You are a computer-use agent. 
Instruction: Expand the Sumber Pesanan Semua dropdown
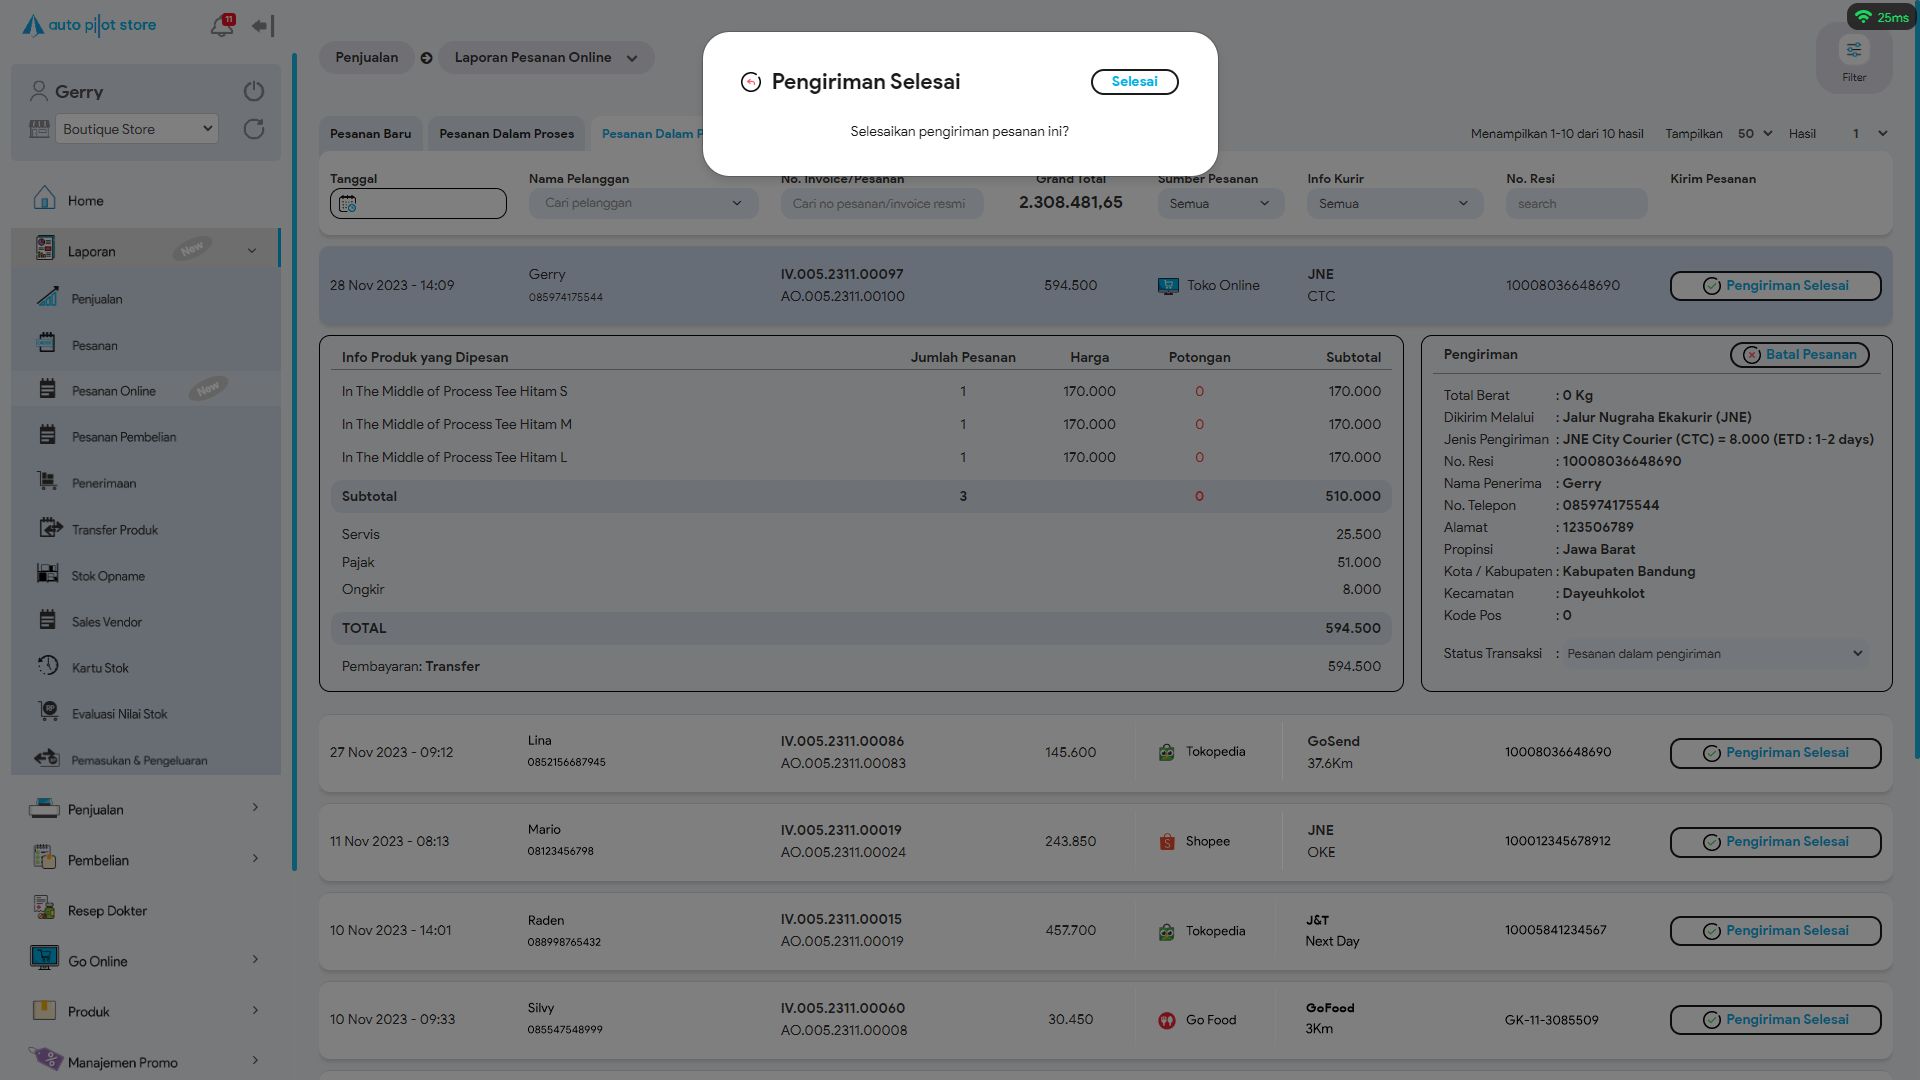pos(1220,204)
